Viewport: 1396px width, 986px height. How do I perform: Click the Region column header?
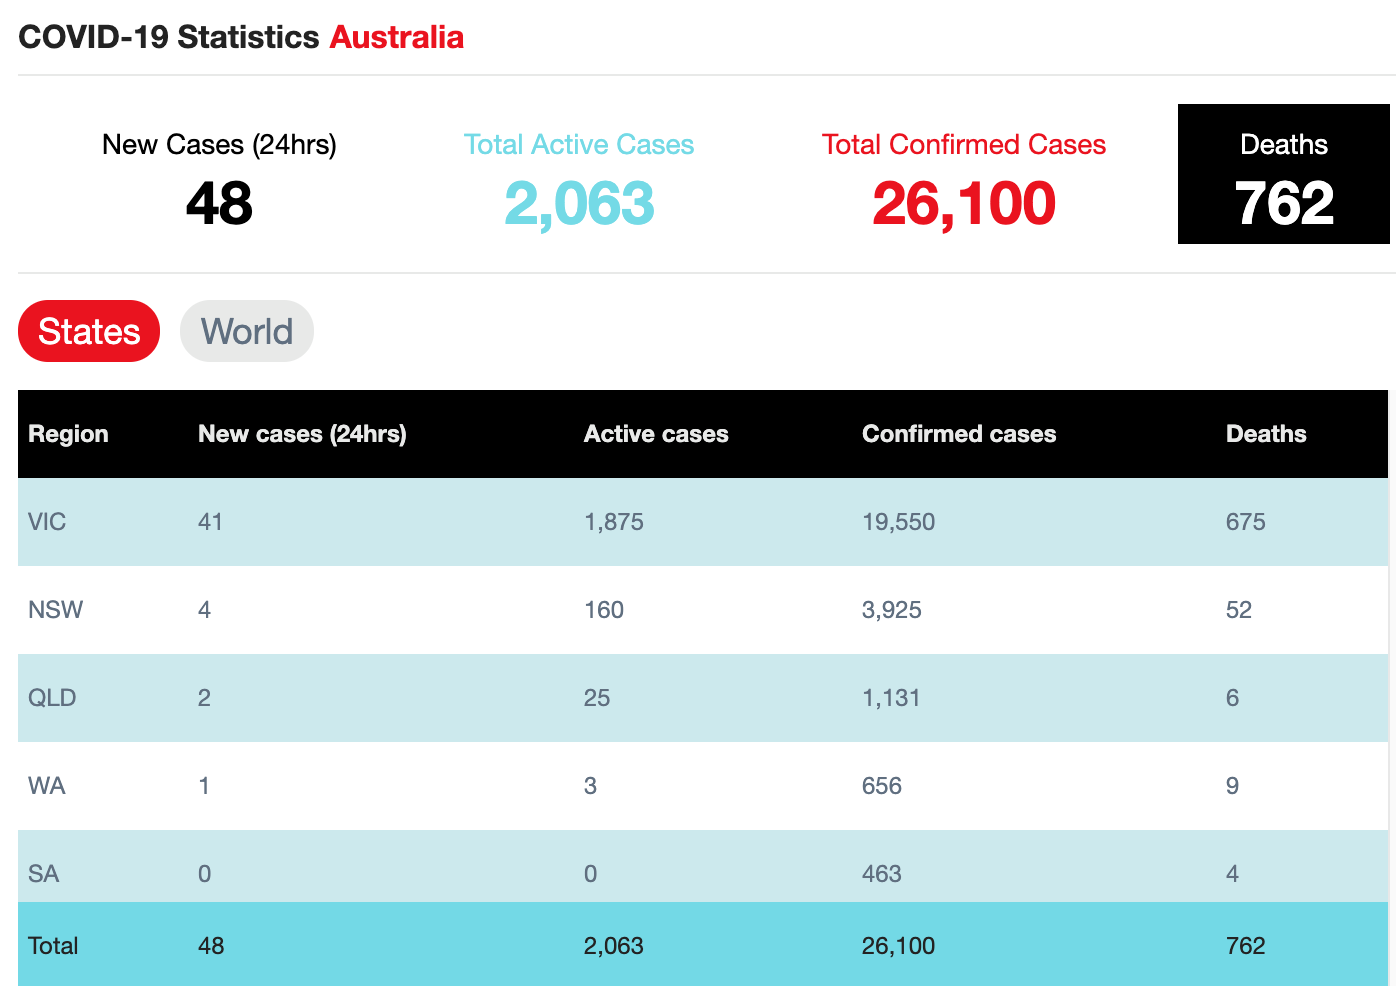68,434
